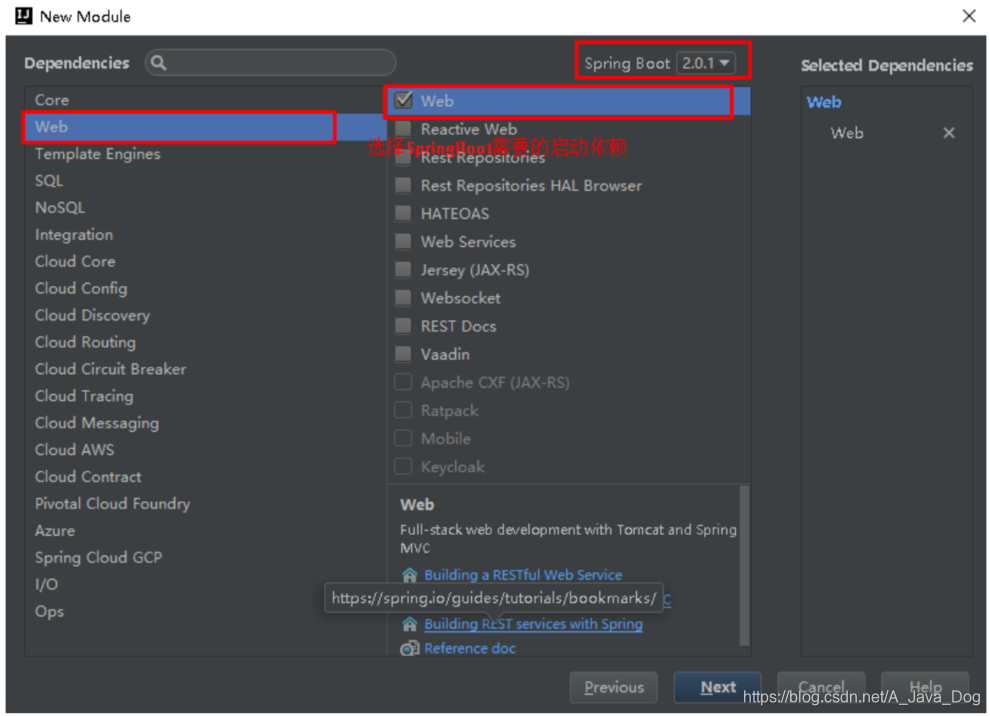
Task: Click the description panel scrollbar
Action: [744, 566]
